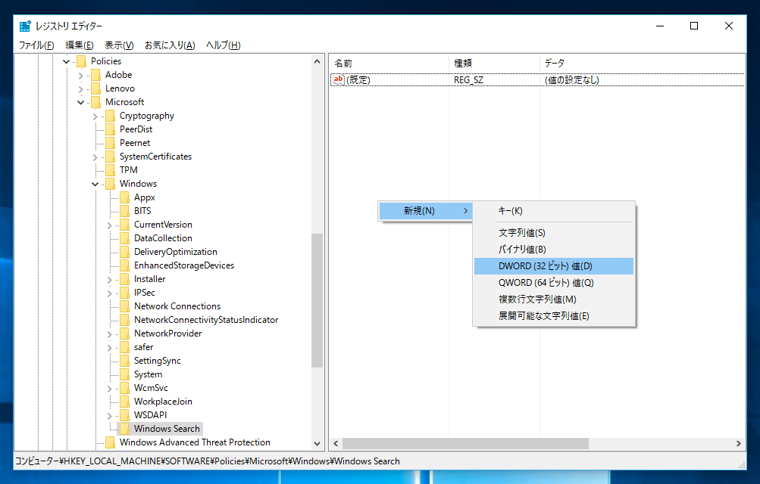This screenshot has height=484, width=760.
Task: Collapse the Windows key
Action: (x=95, y=184)
